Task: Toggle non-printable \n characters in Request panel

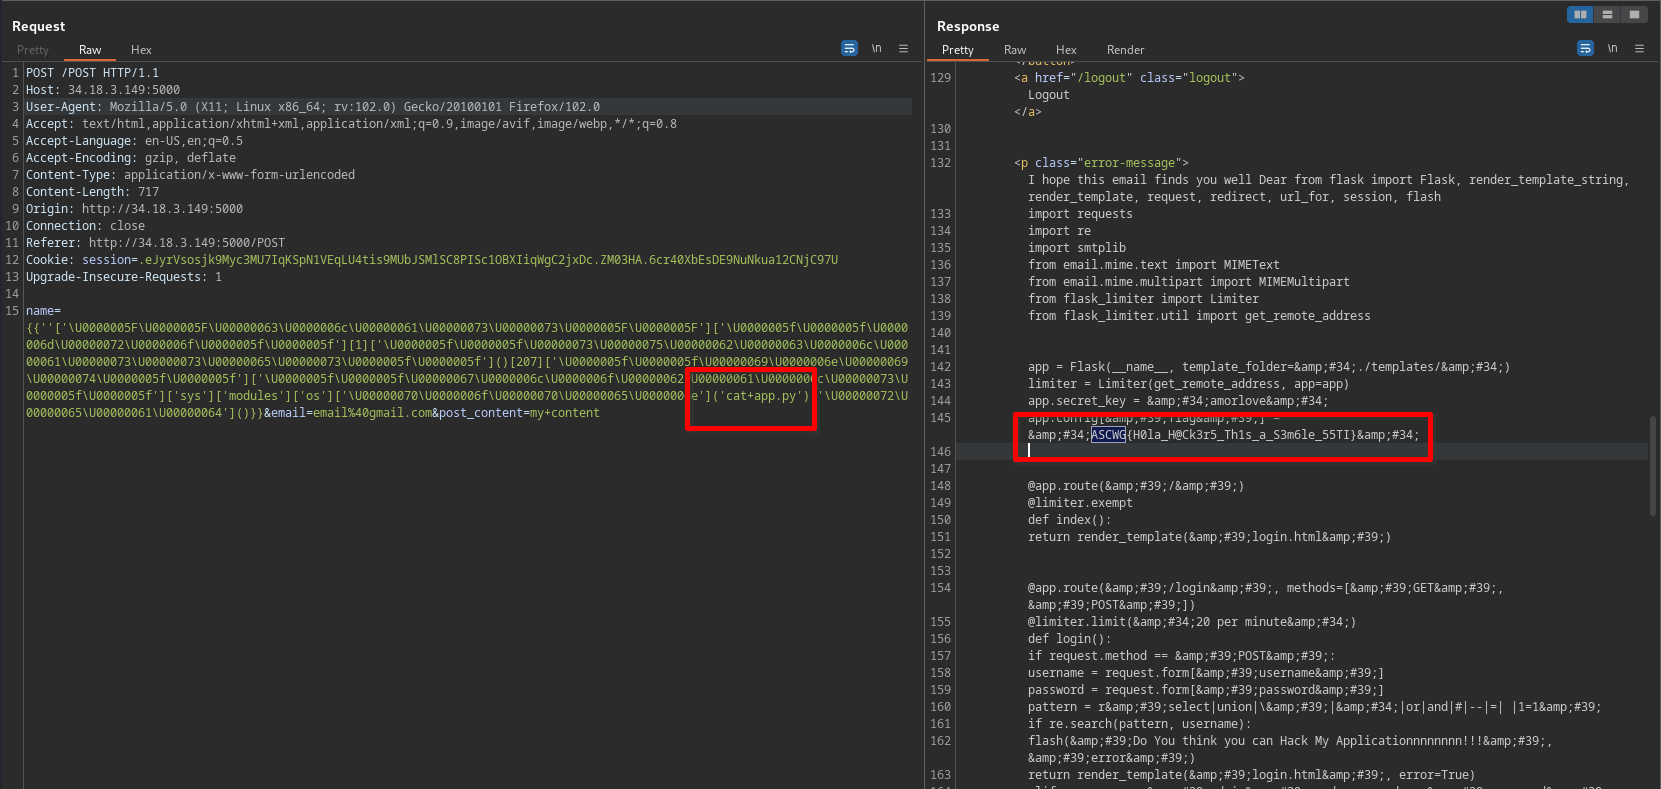Action: pos(876,48)
